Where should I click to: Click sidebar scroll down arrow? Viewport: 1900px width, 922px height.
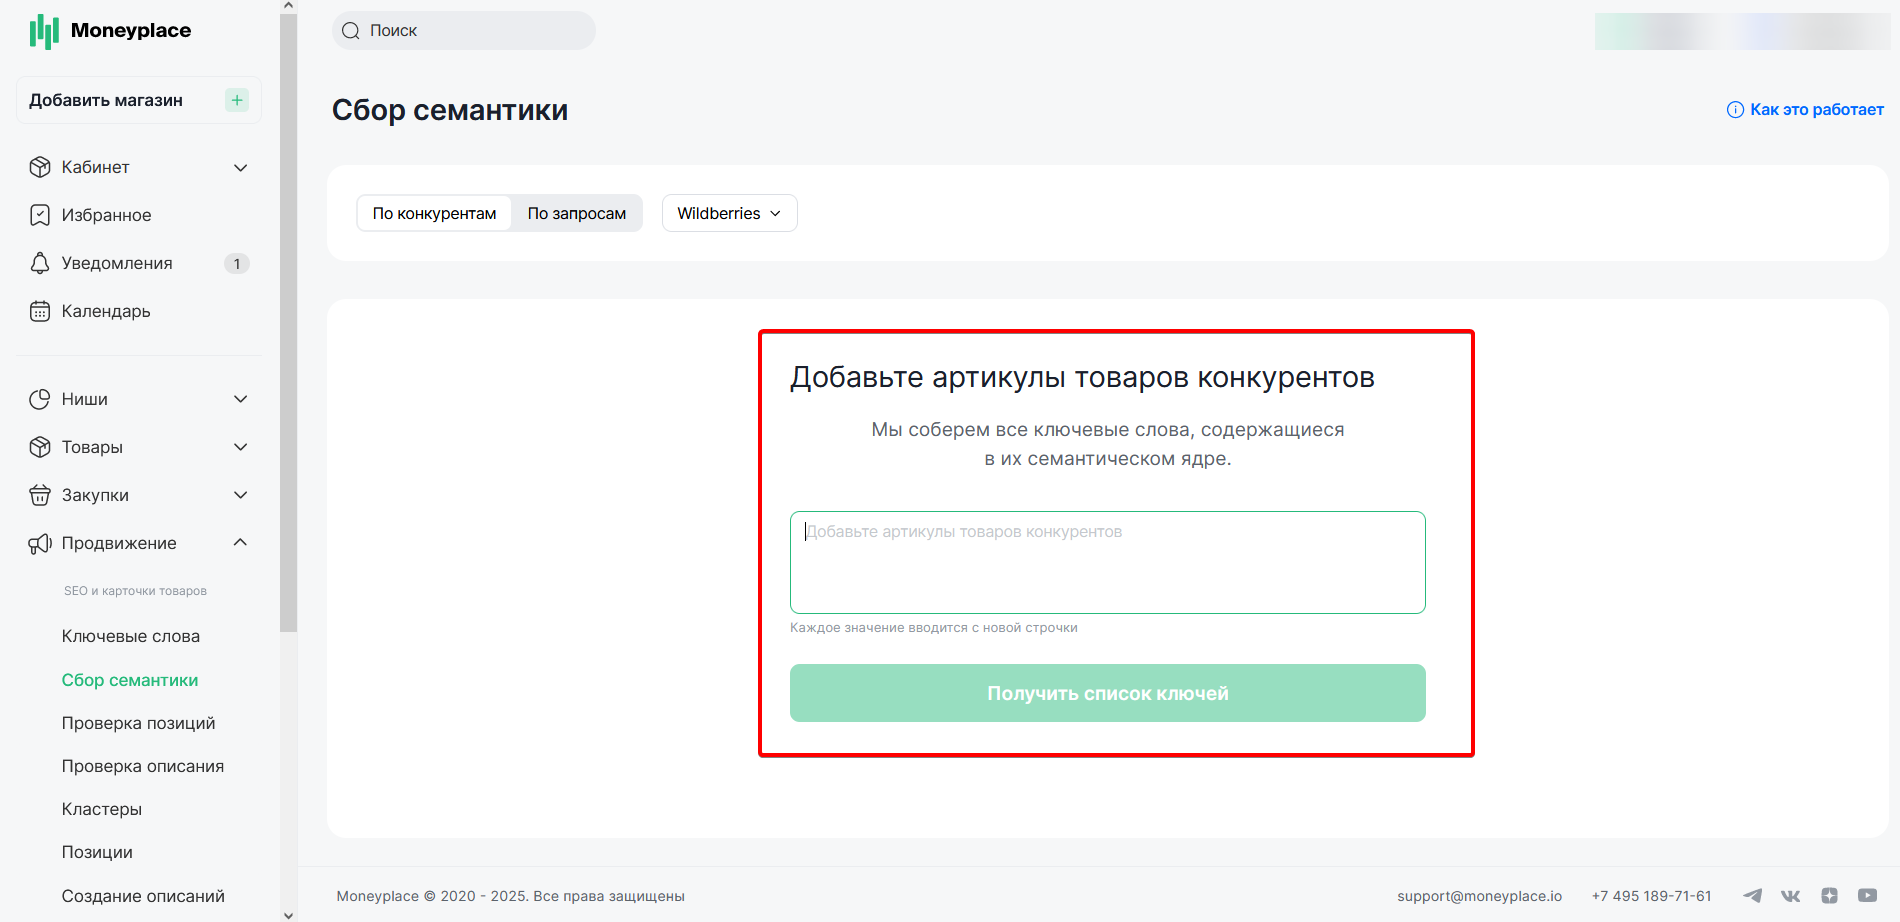pos(289,914)
